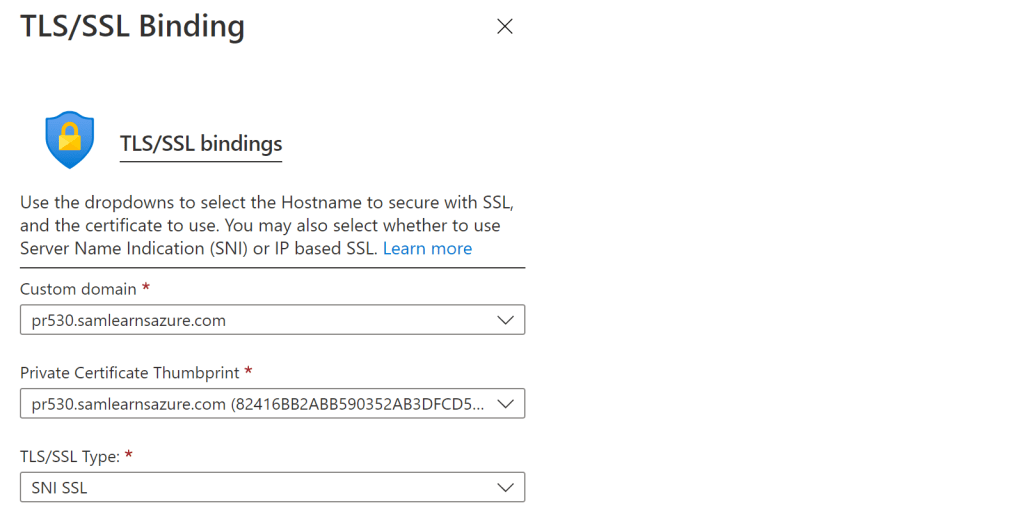
Task: Close the TLS/SSL Binding panel
Action: point(505,27)
